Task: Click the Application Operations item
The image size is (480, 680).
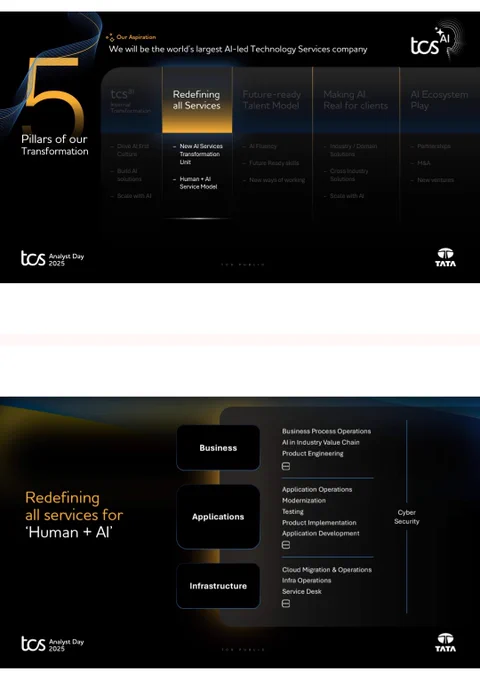Action: 317,489
